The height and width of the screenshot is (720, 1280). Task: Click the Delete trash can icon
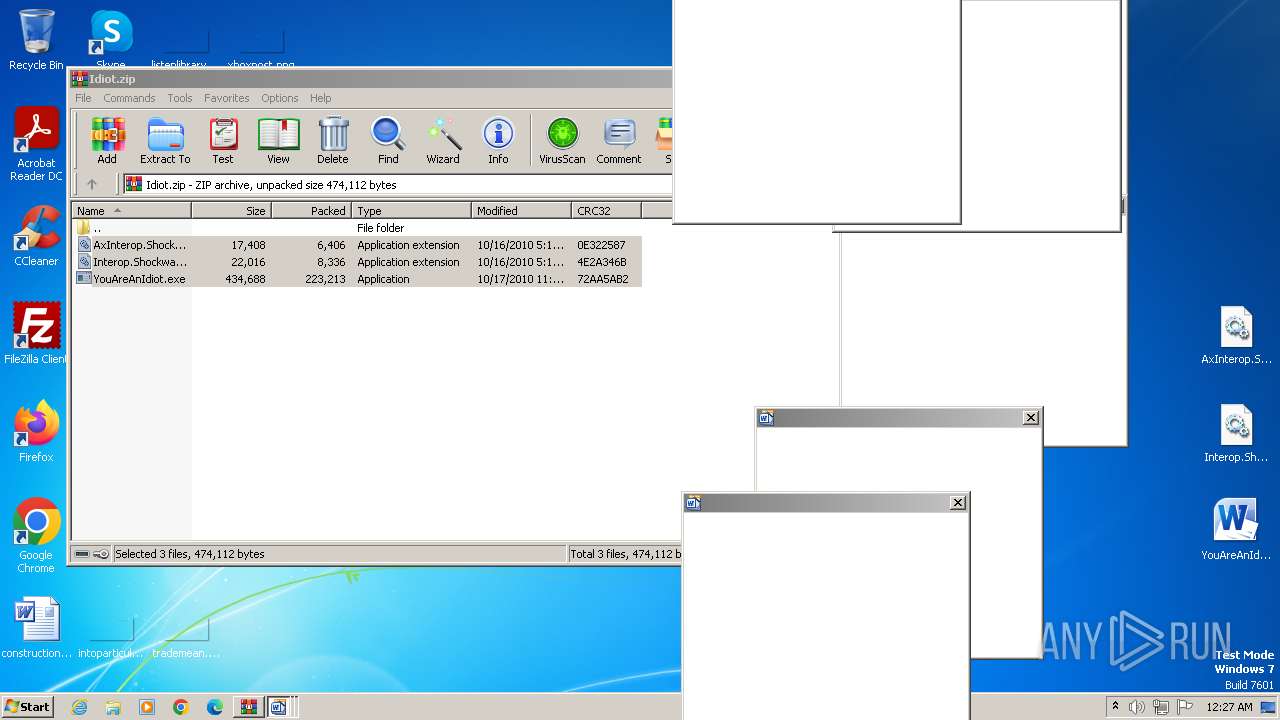(x=333, y=140)
